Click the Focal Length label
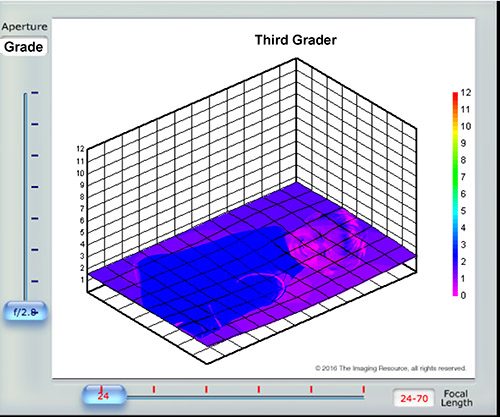This screenshot has height=417, width=500. [x=456, y=398]
